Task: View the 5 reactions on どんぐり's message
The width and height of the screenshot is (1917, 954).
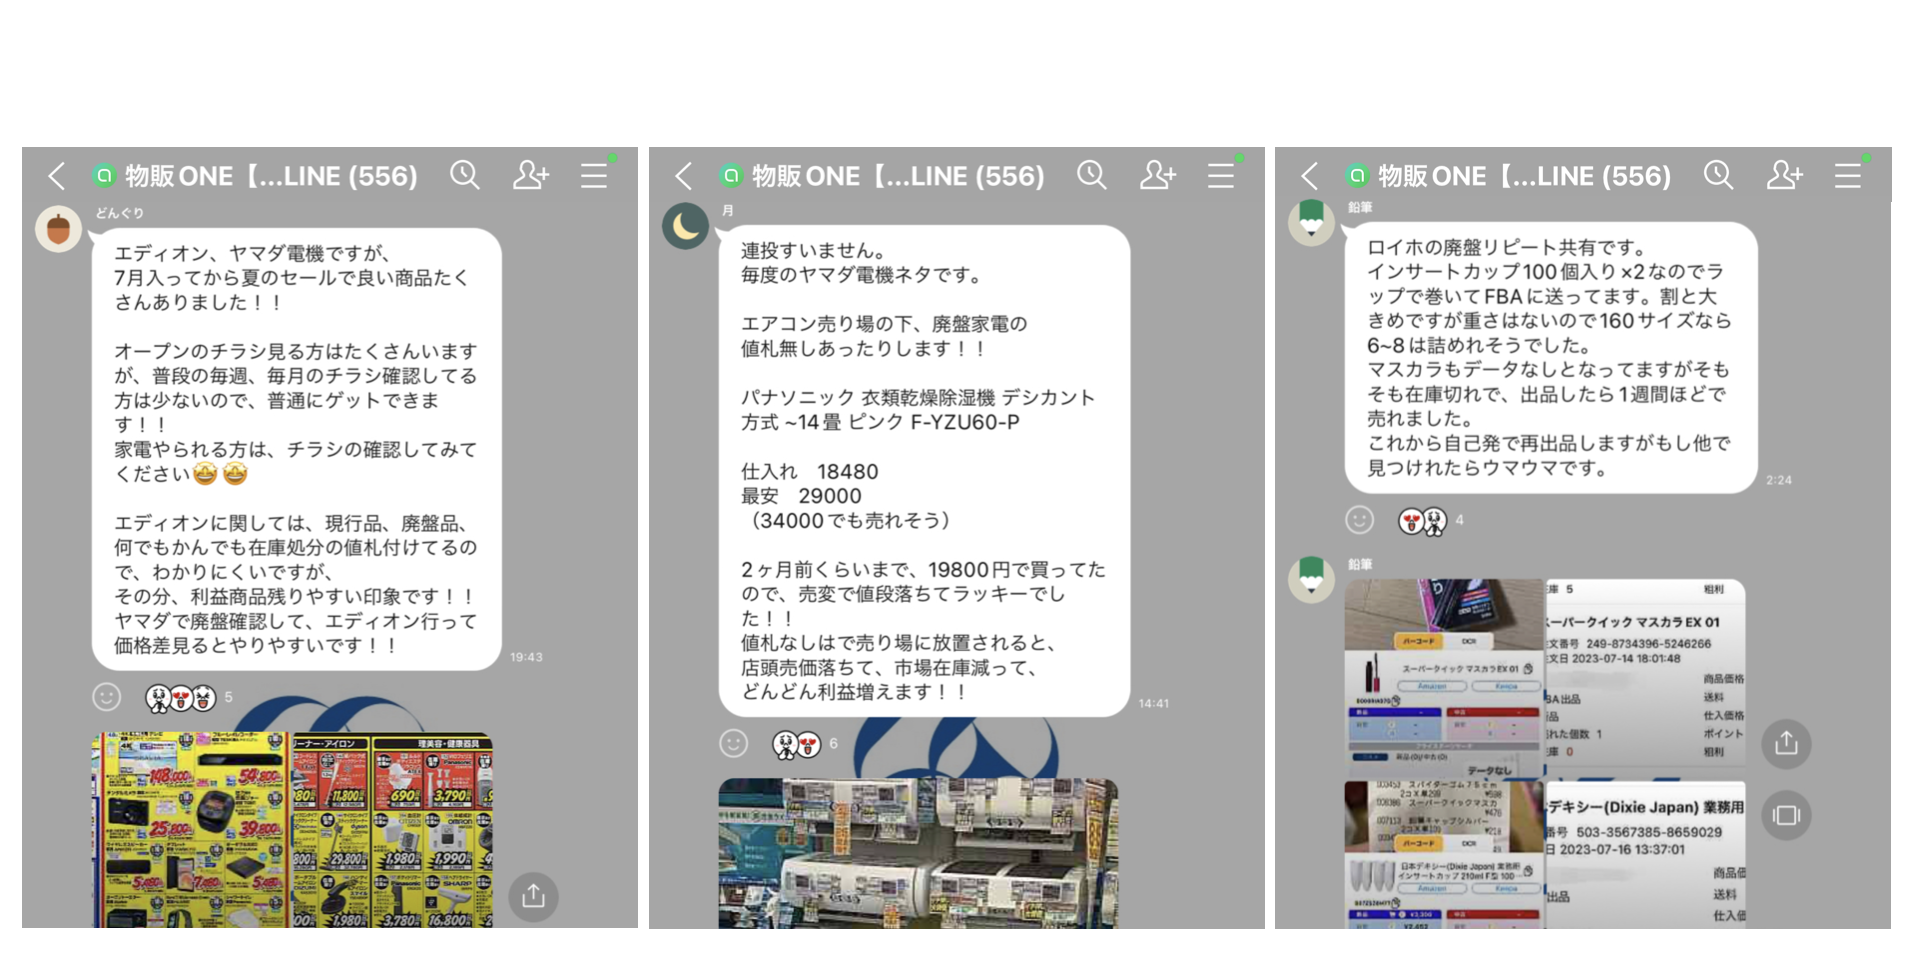Action: point(188,697)
